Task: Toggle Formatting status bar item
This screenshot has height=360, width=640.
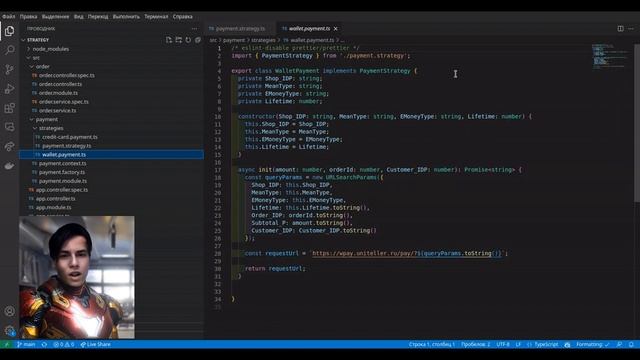Action: tap(593, 344)
